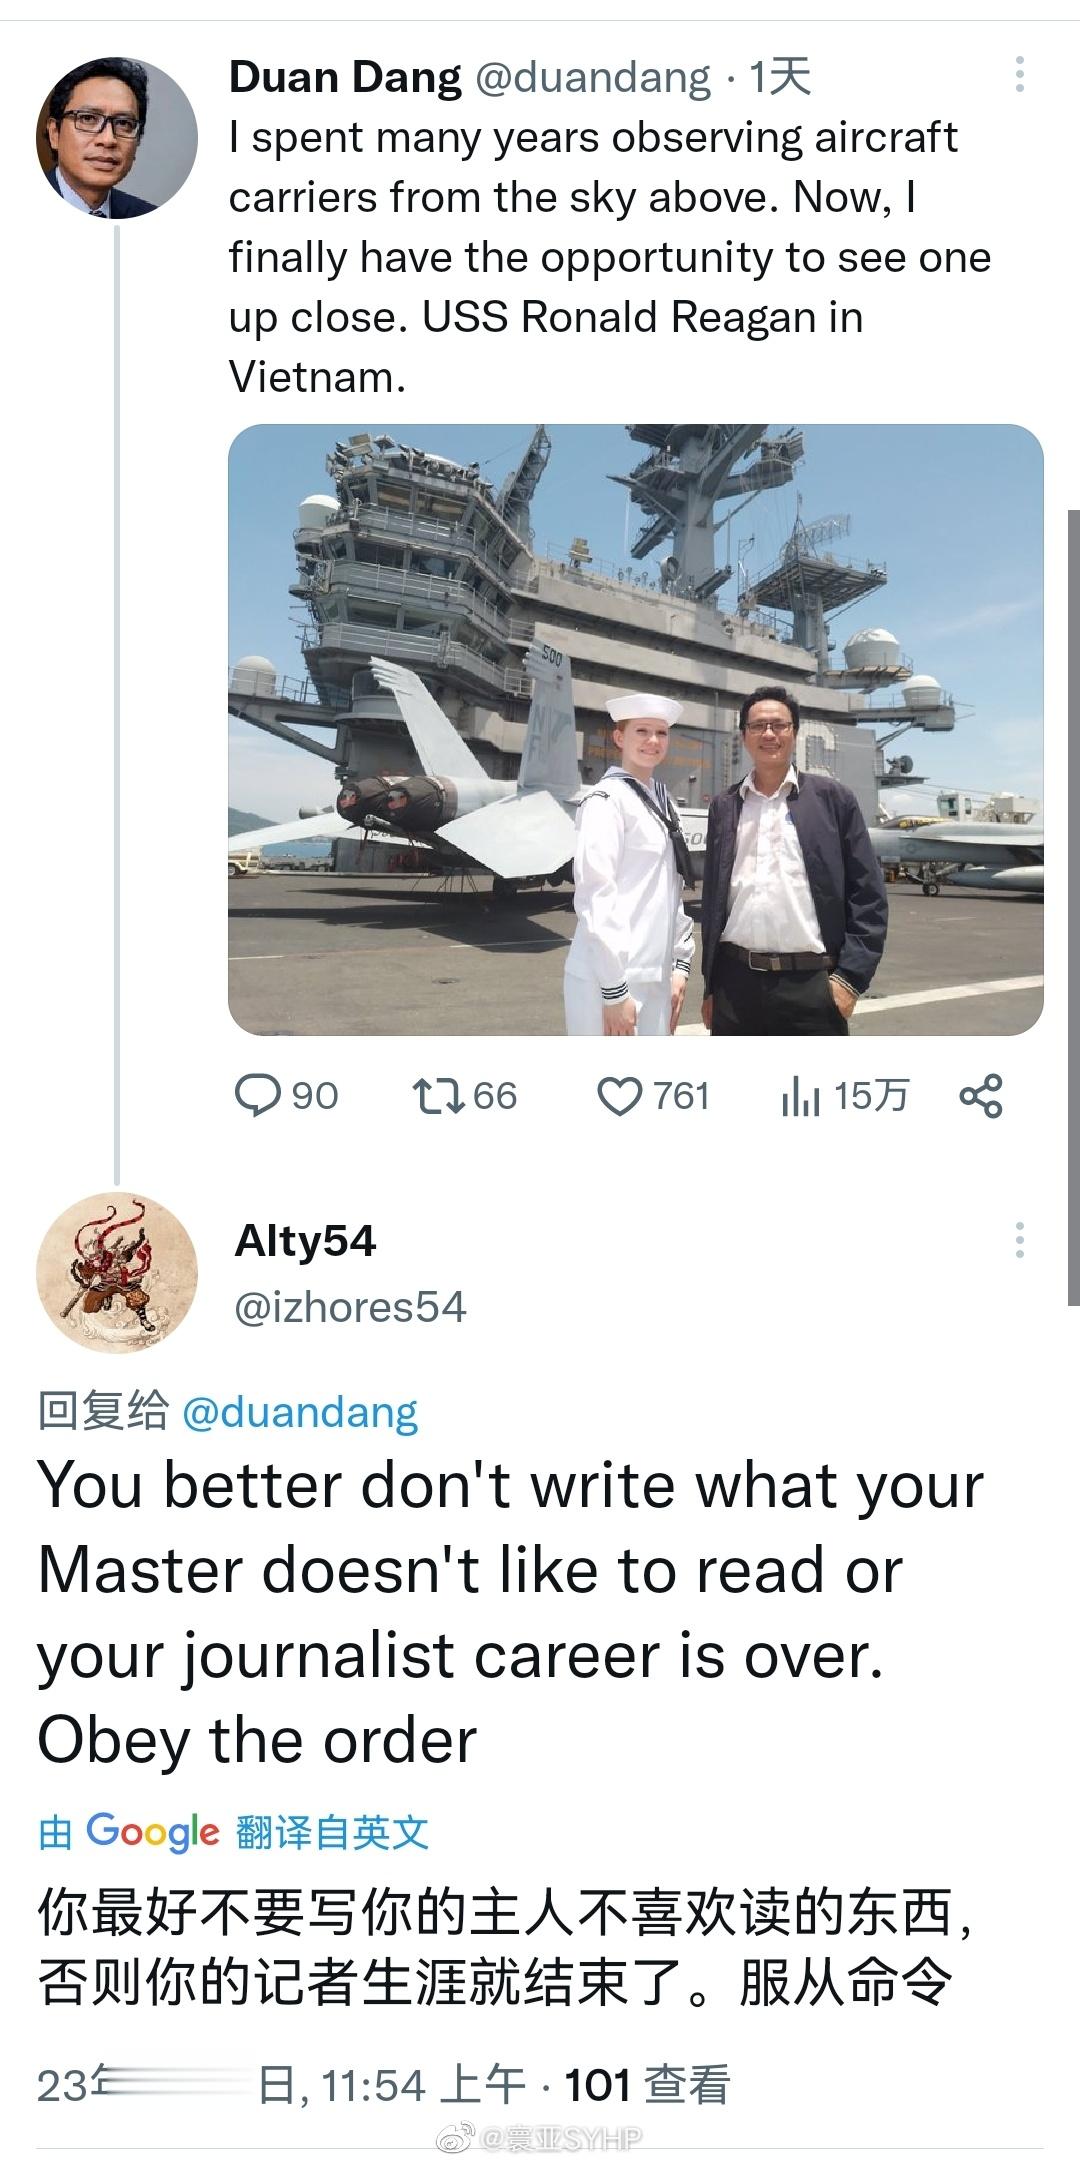Open reply comments on Duan Dang's tweet
This screenshot has width=1080, height=2165.
(x=286, y=1096)
